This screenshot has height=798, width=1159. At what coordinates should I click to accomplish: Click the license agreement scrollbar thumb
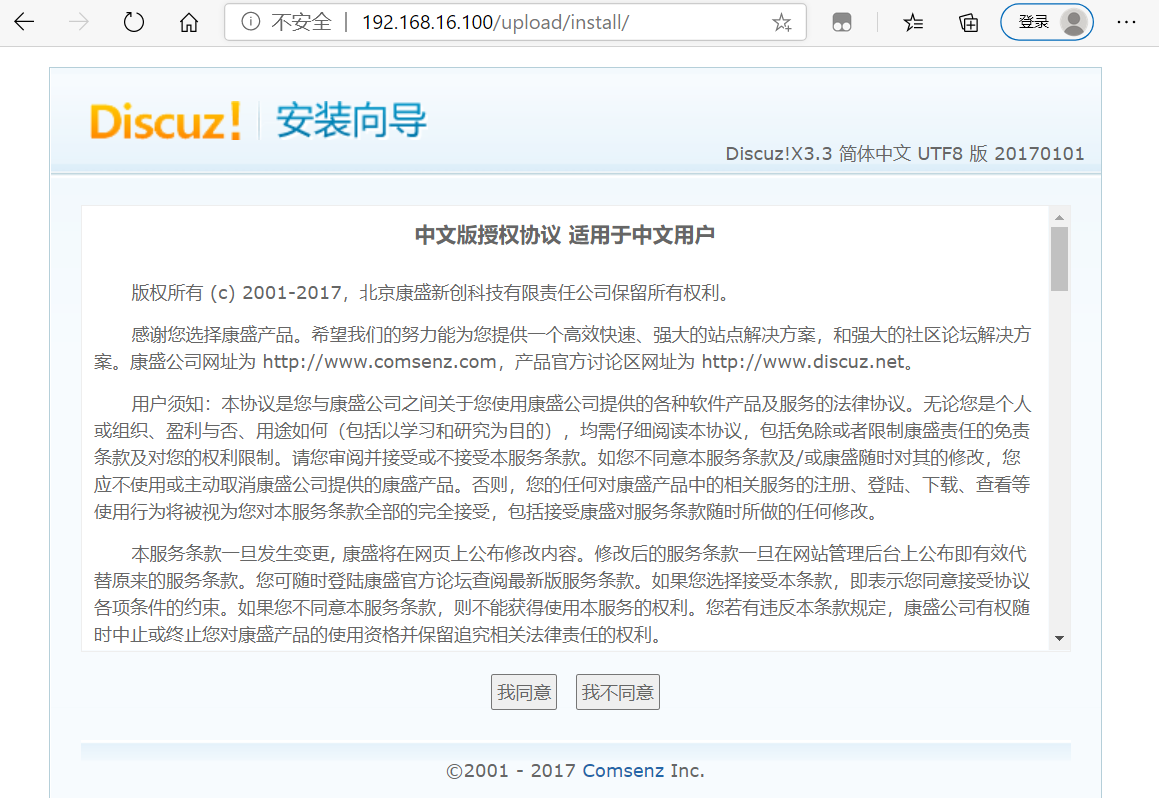[x=1059, y=259]
